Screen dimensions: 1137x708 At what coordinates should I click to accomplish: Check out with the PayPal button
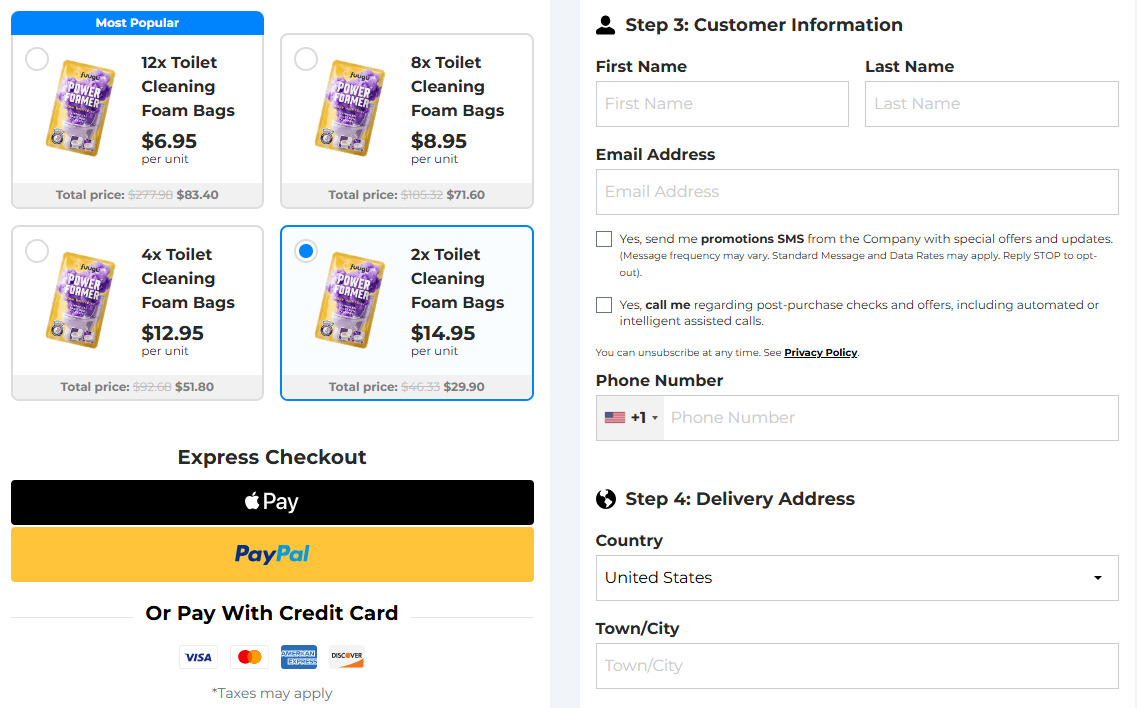click(x=272, y=554)
